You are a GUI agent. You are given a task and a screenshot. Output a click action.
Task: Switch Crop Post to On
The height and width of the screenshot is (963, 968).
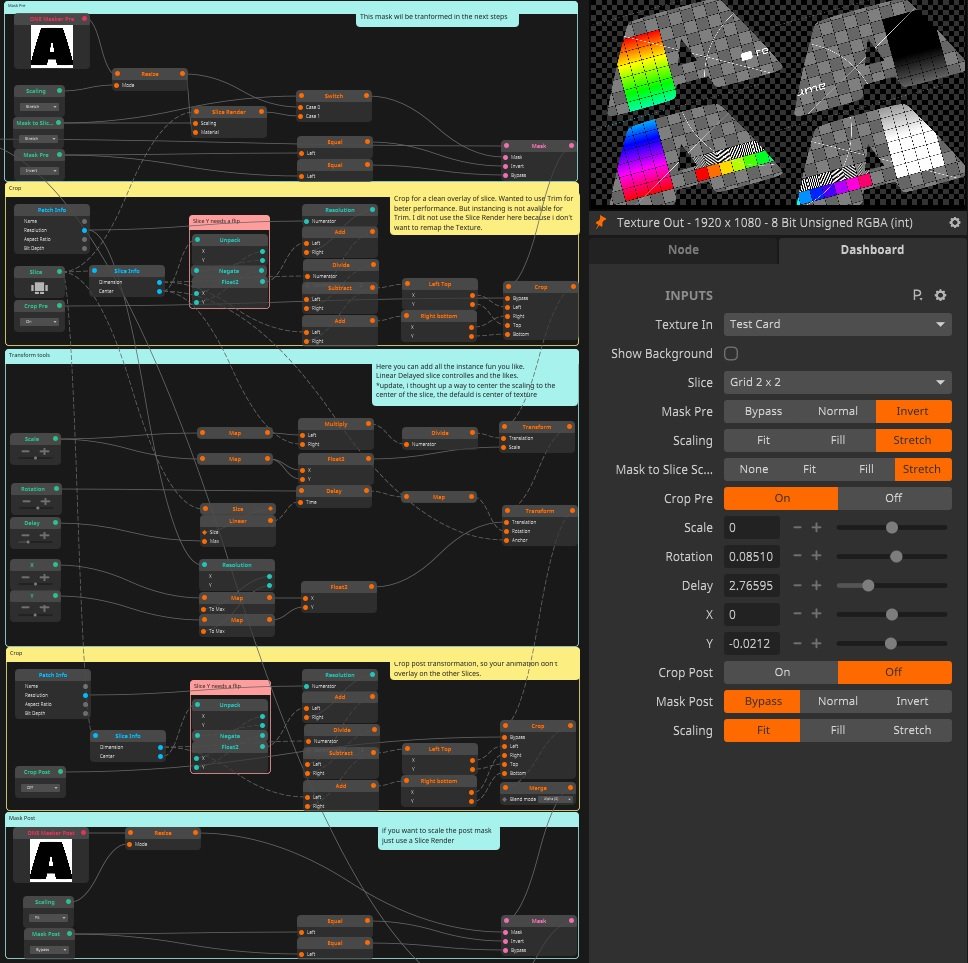[781, 672]
